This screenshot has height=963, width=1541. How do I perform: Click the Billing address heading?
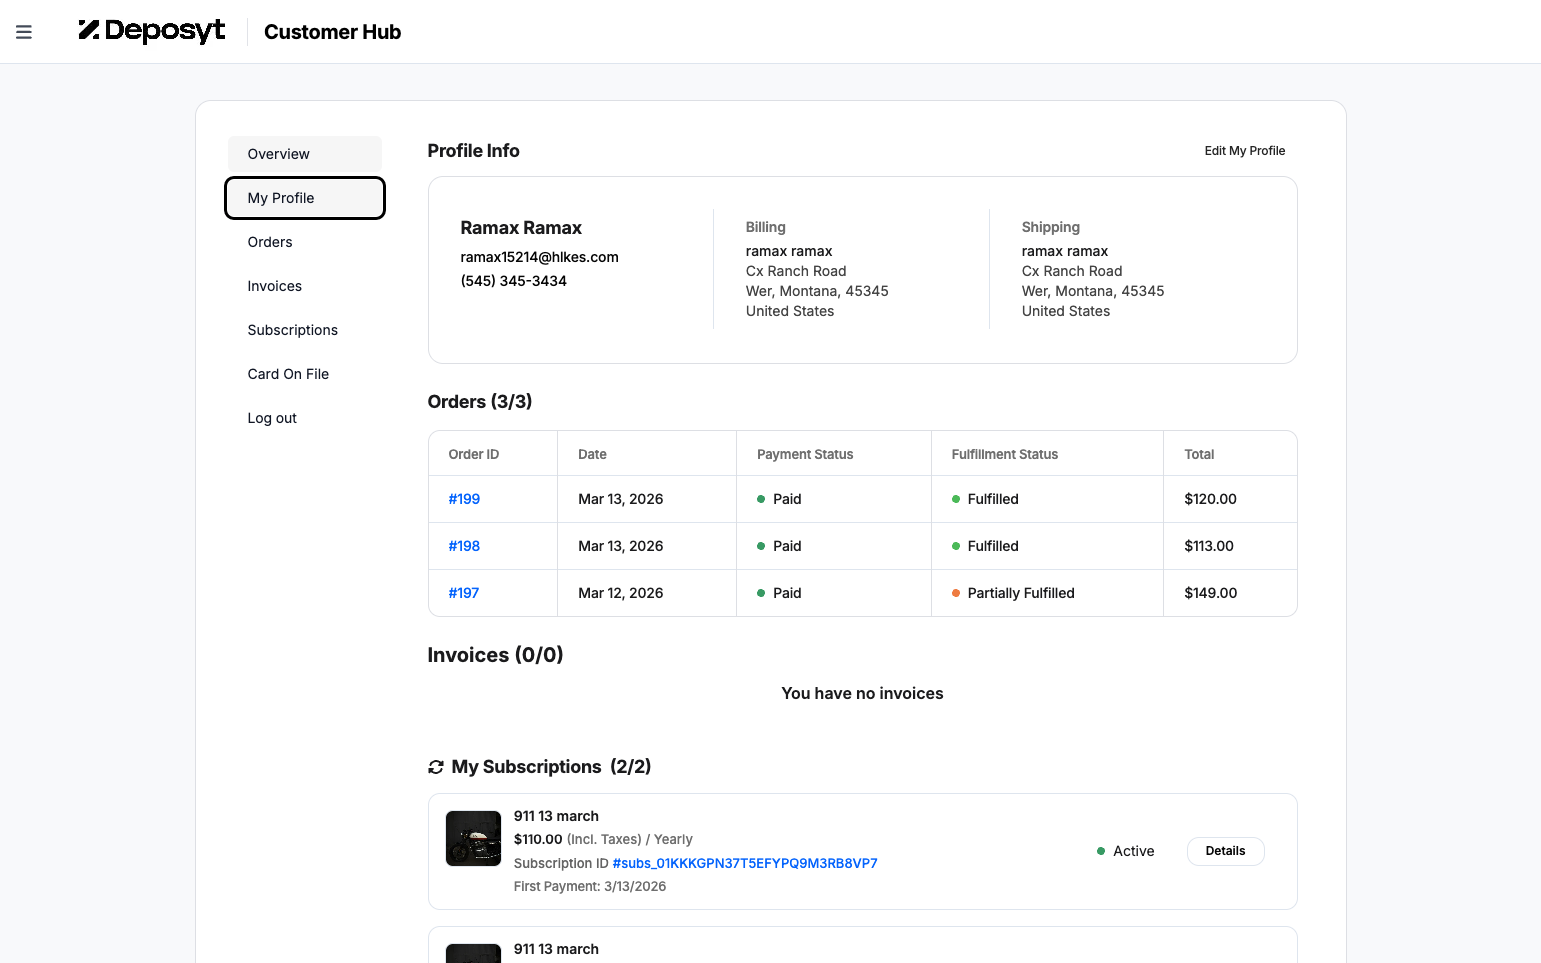765,227
